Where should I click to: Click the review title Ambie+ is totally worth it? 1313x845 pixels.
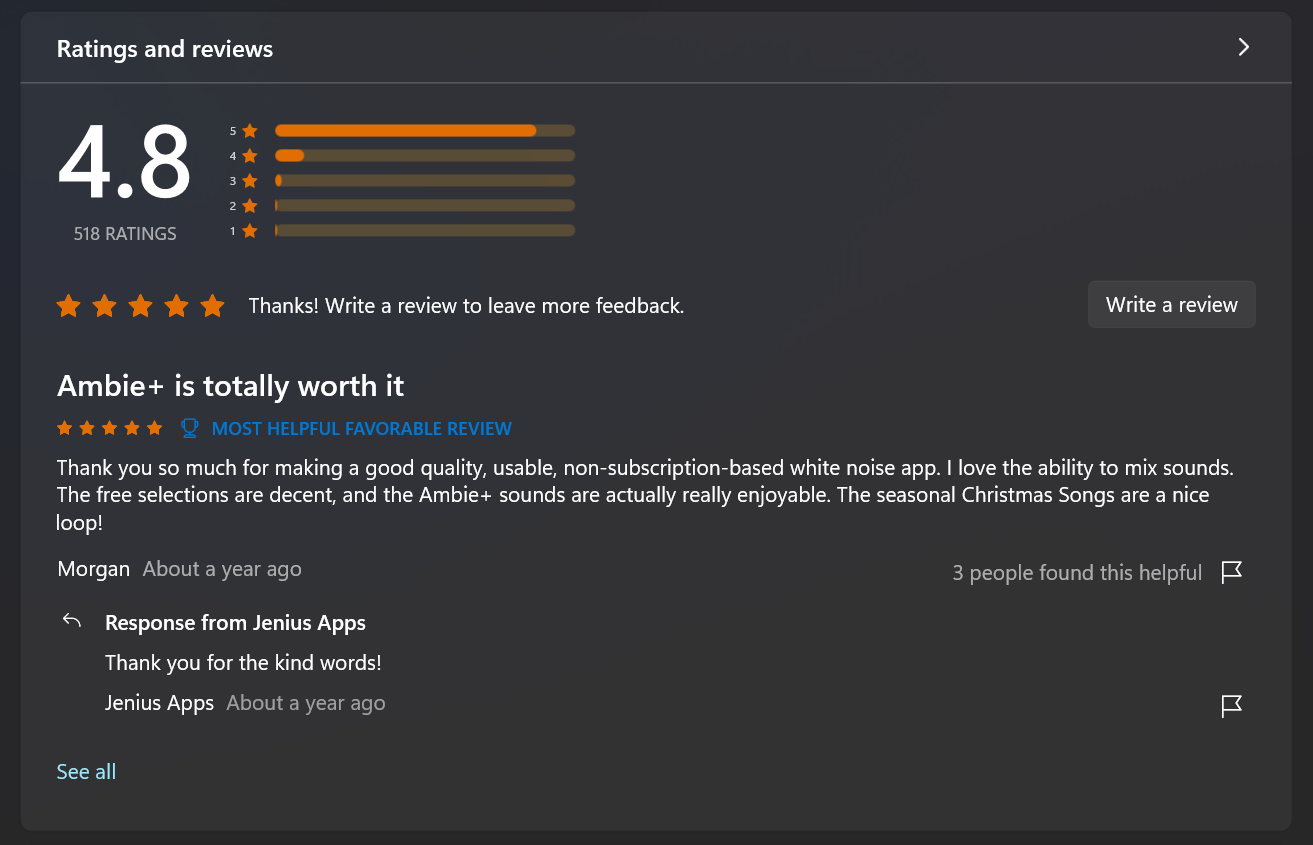click(x=231, y=385)
